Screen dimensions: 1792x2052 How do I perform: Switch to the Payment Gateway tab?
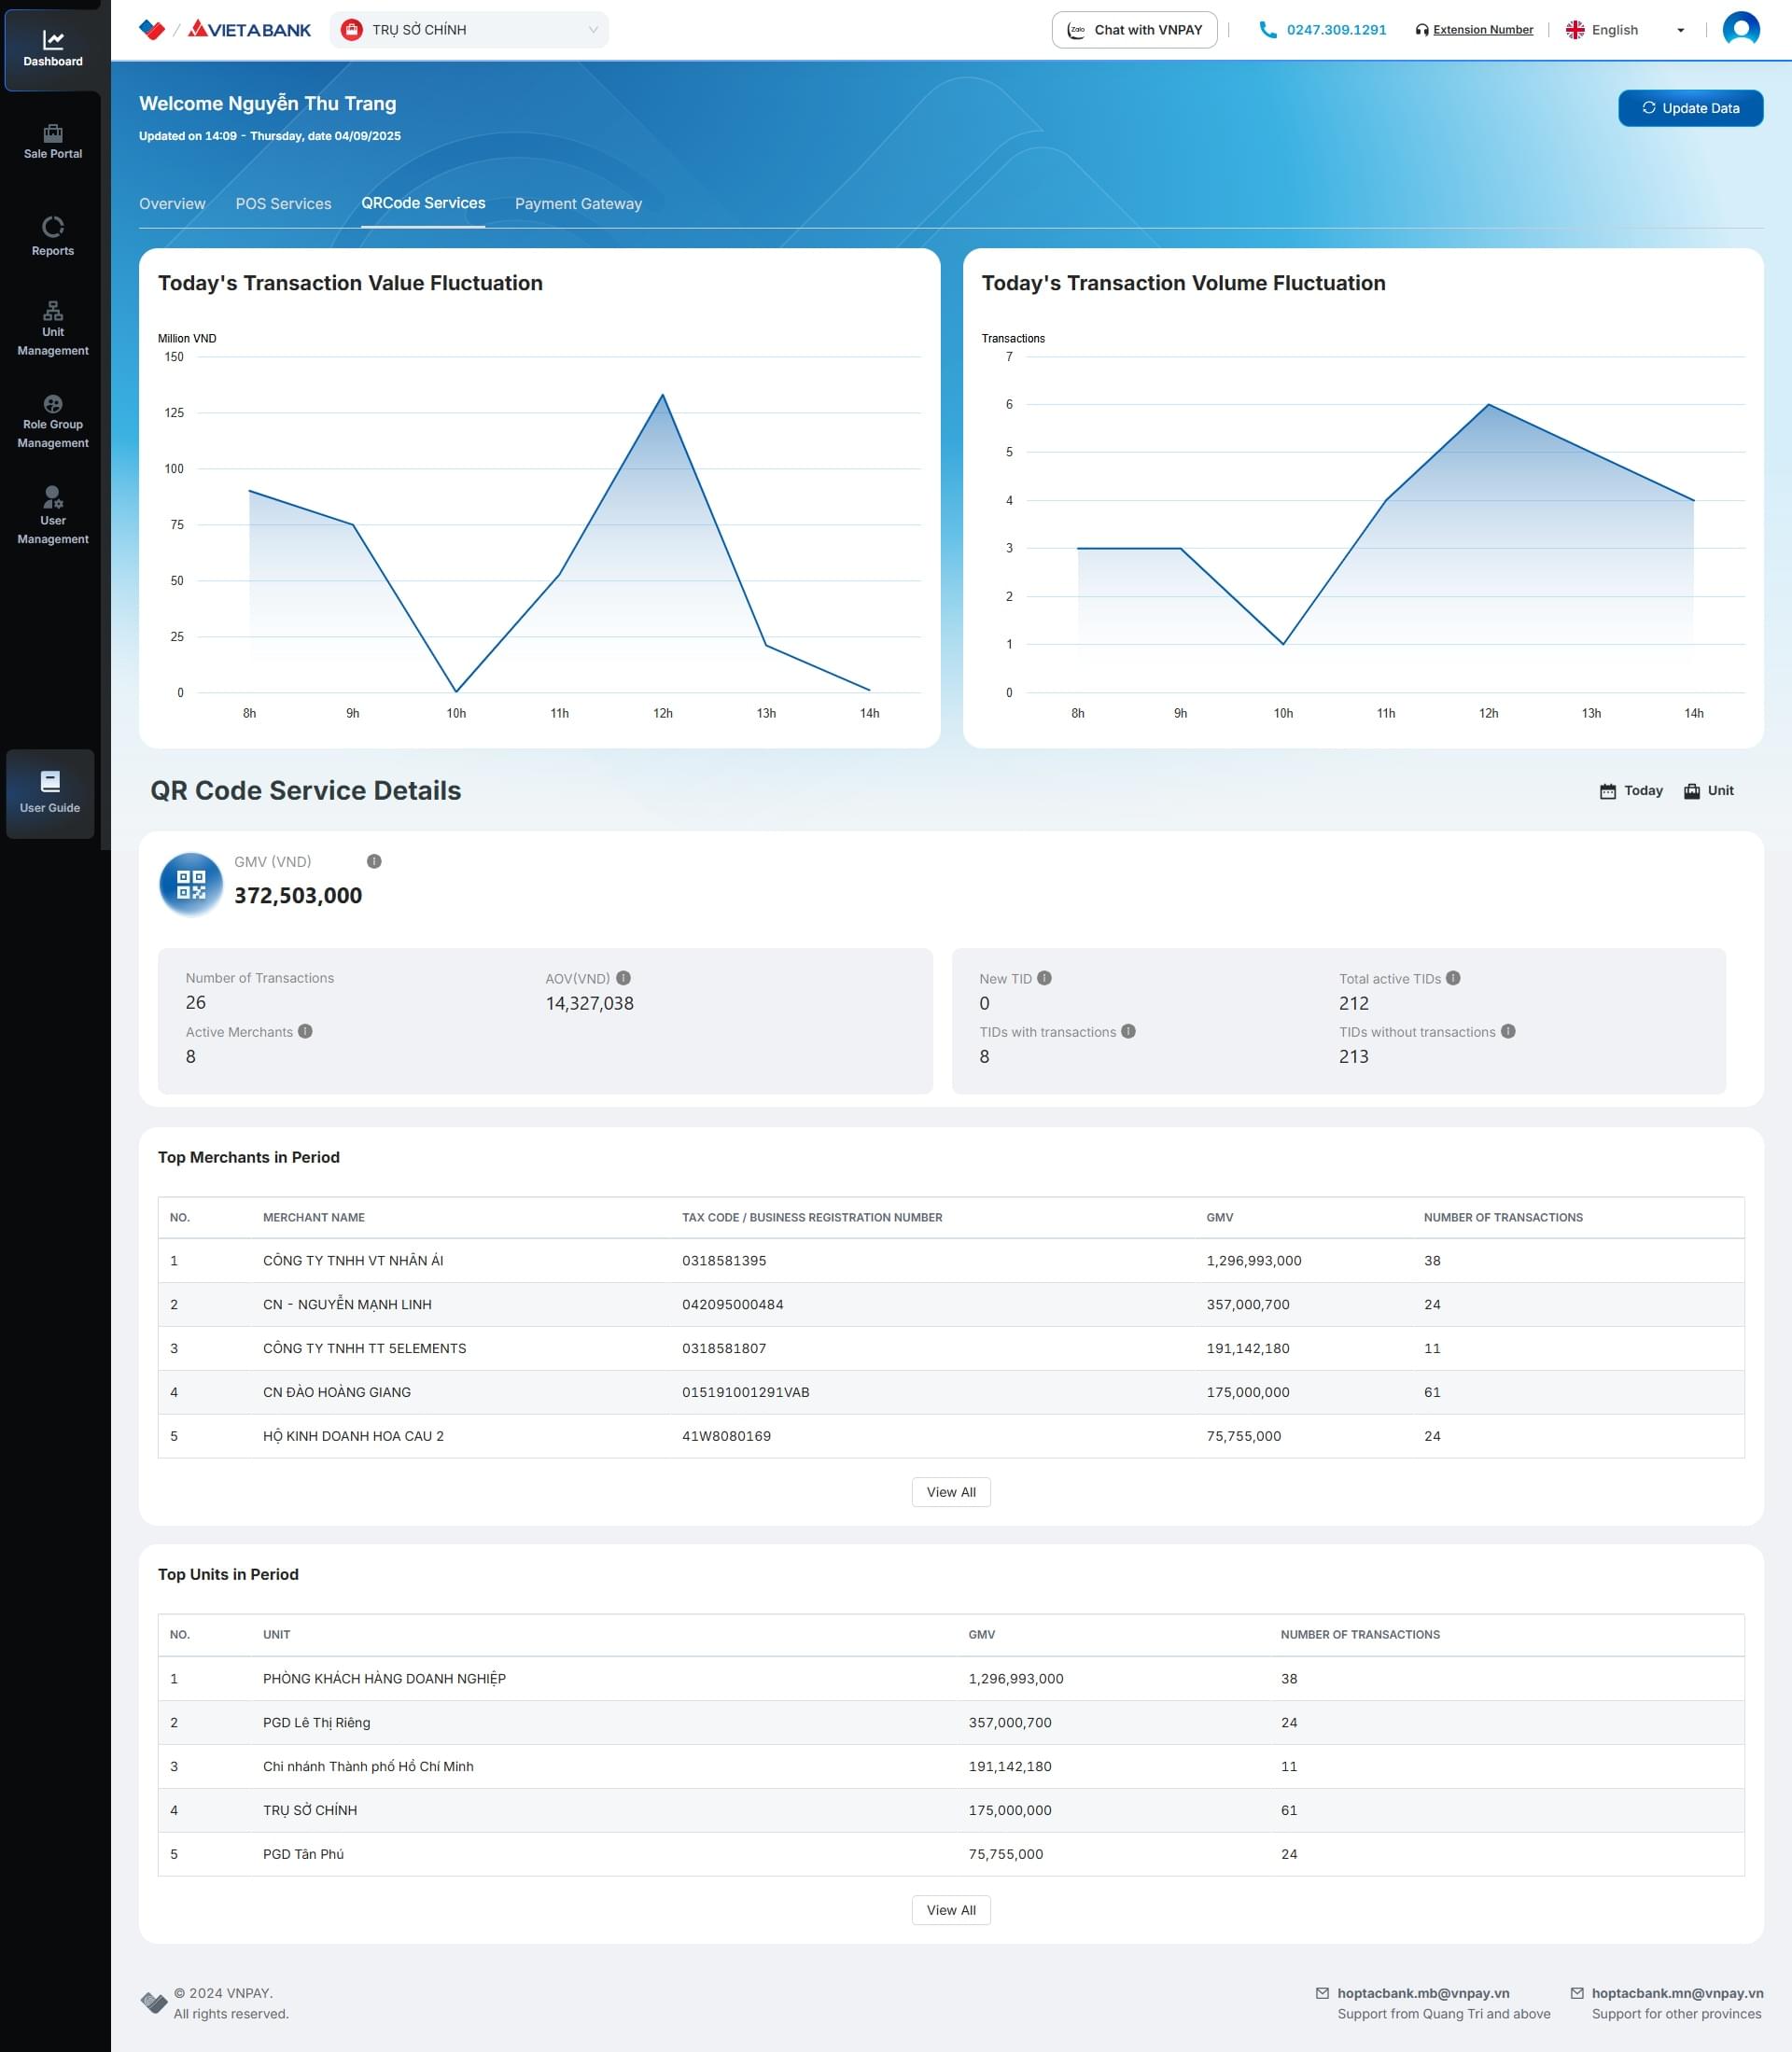point(578,203)
